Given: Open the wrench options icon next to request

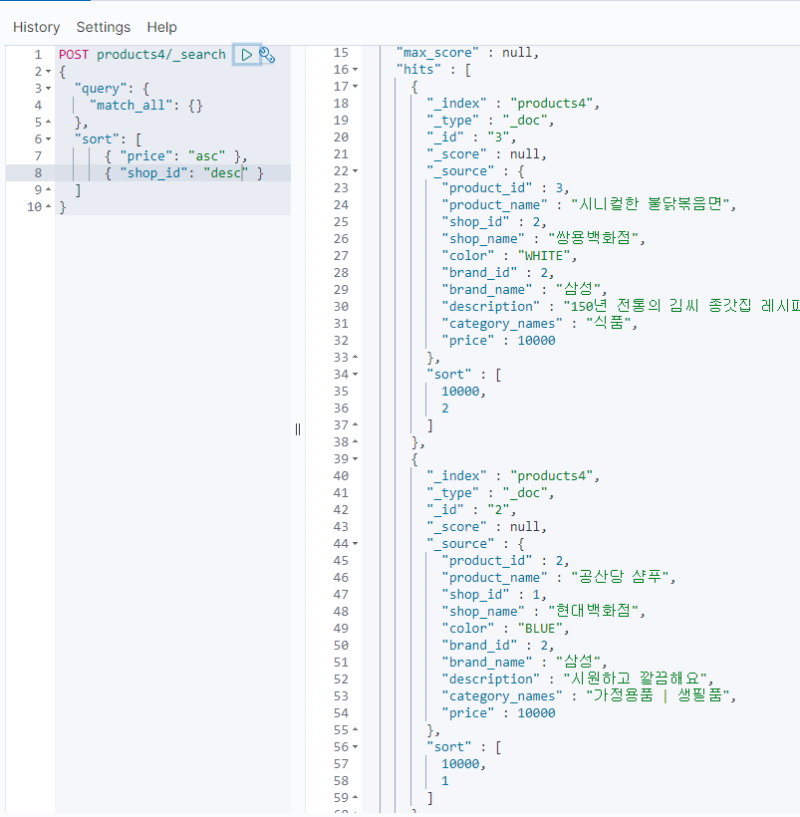Looking at the screenshot, I should pyautogui.click(x=267, y=55).
